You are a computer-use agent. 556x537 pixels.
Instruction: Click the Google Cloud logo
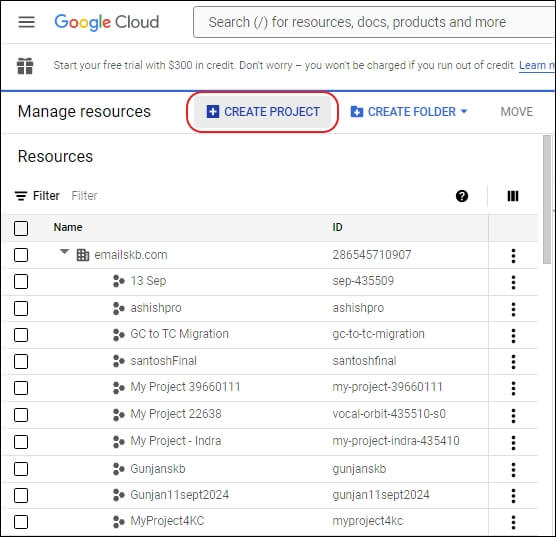click(107, 22)
